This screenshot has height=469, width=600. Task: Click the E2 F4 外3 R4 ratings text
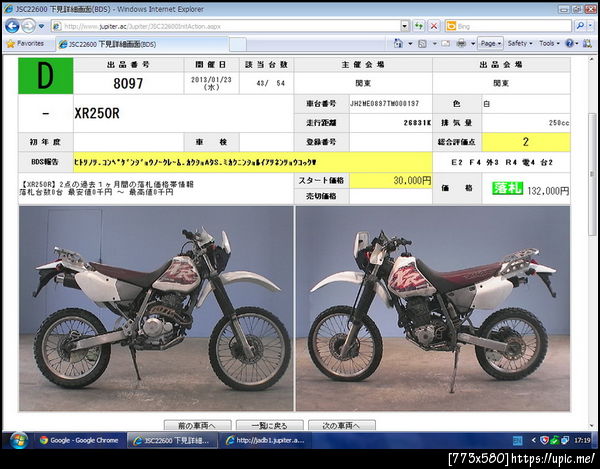[x=502, y=162]
